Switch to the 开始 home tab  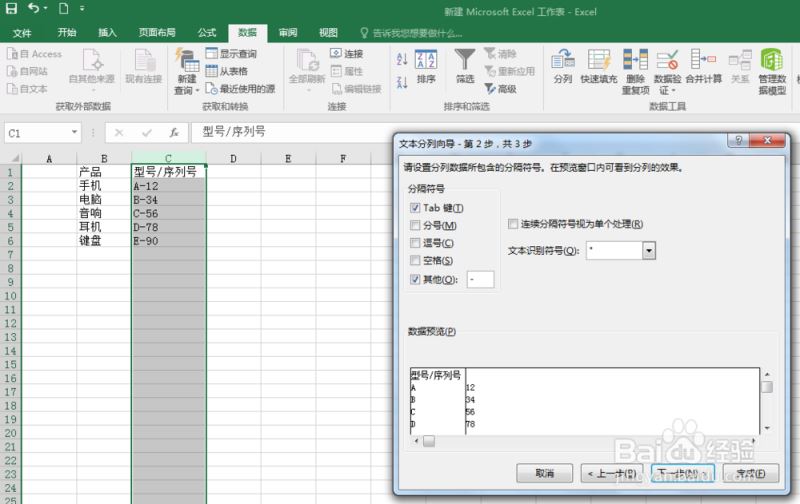pos(67,33)
